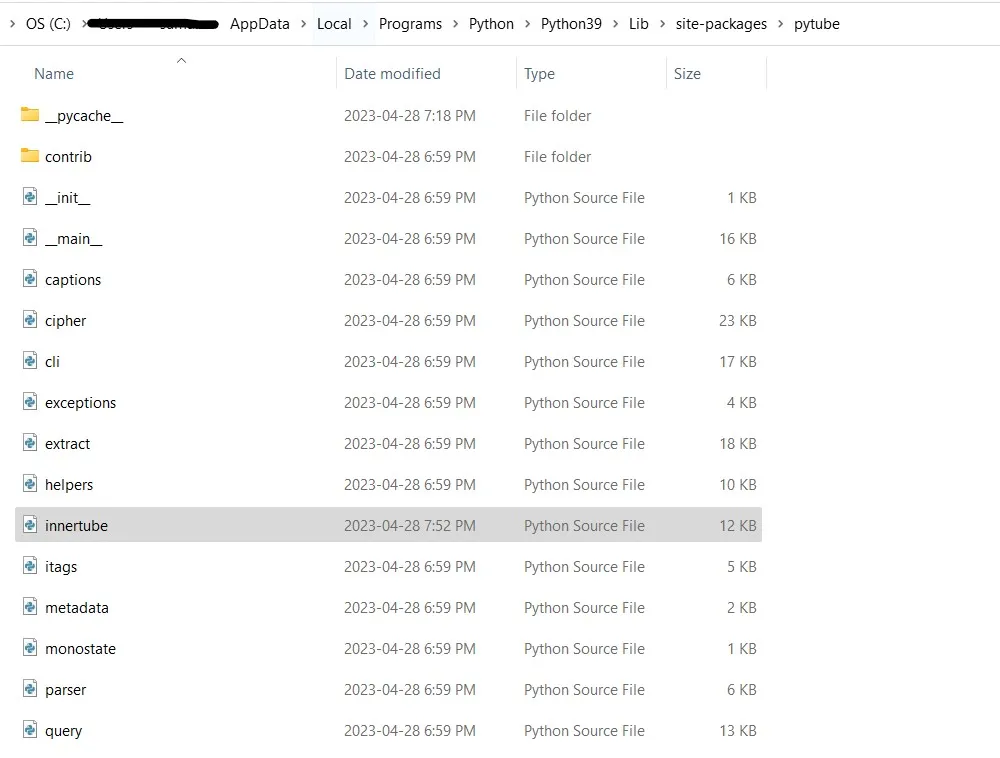
Task: Go to site-packages in the address bar
Action: coord(721,24)
